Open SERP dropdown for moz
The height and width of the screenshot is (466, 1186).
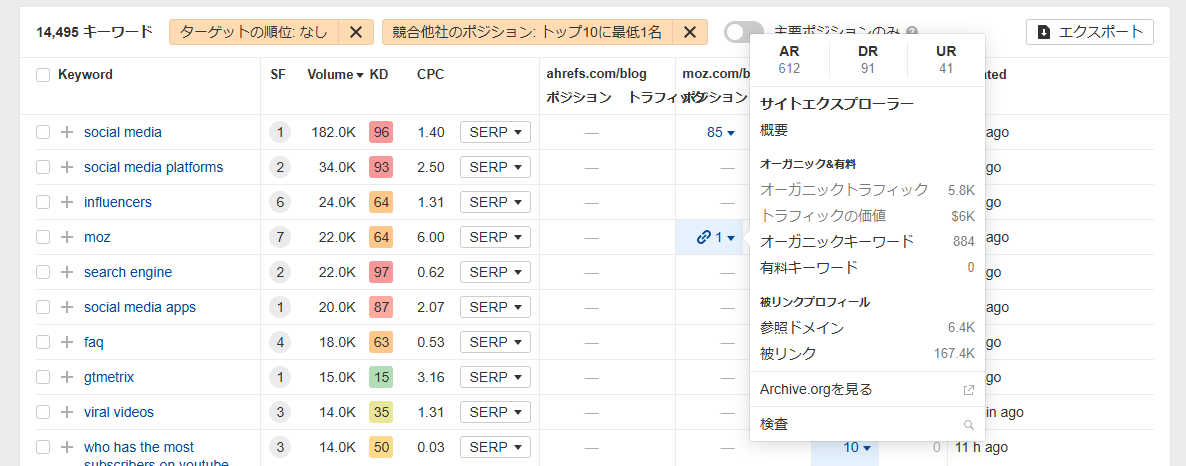[495, 238]
